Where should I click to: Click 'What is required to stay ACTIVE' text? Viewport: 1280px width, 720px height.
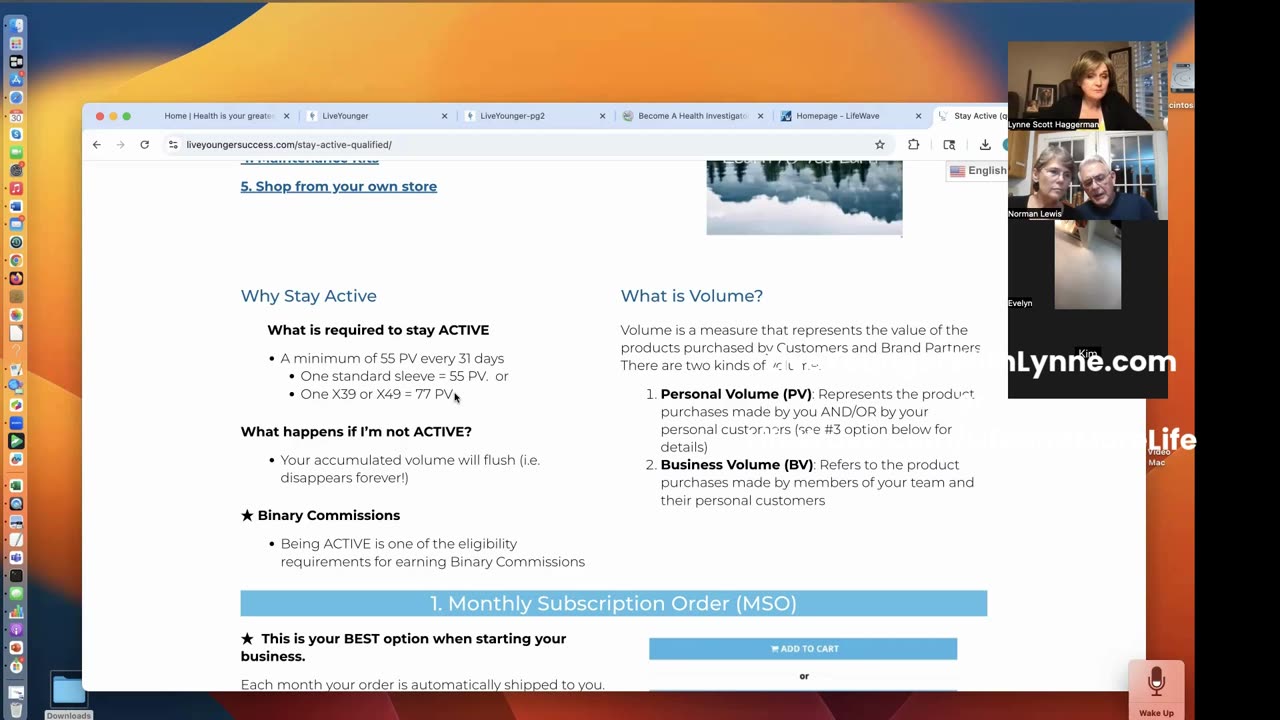coord(378,330)
